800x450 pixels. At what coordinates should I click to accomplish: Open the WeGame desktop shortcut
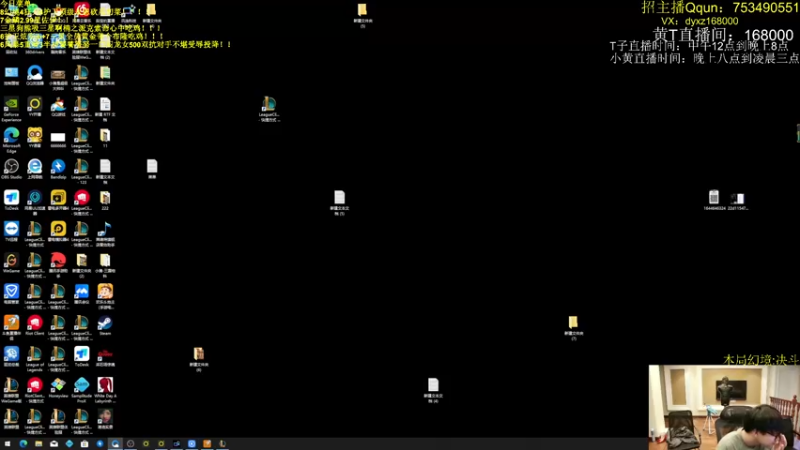pyautogui.click(x=11, y=262)
